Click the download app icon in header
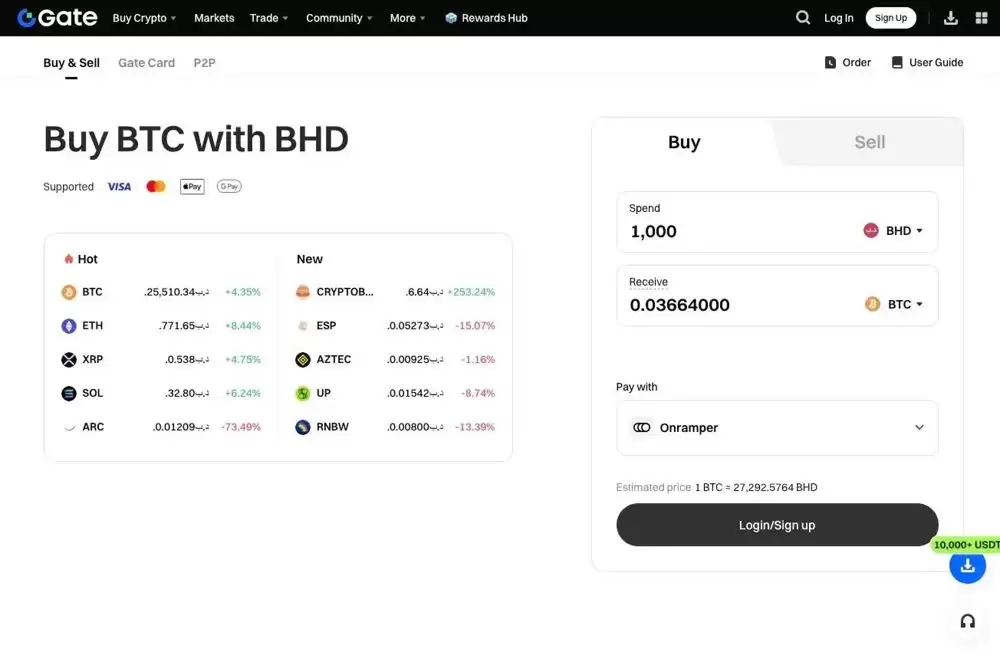Screen dimensions: 1000x660 point(950,18)
